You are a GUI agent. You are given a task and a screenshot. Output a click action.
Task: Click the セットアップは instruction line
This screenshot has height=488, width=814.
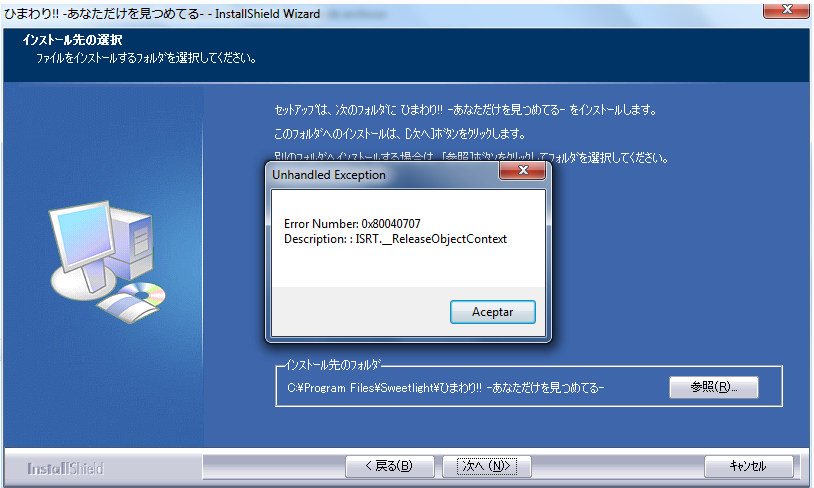466,110
